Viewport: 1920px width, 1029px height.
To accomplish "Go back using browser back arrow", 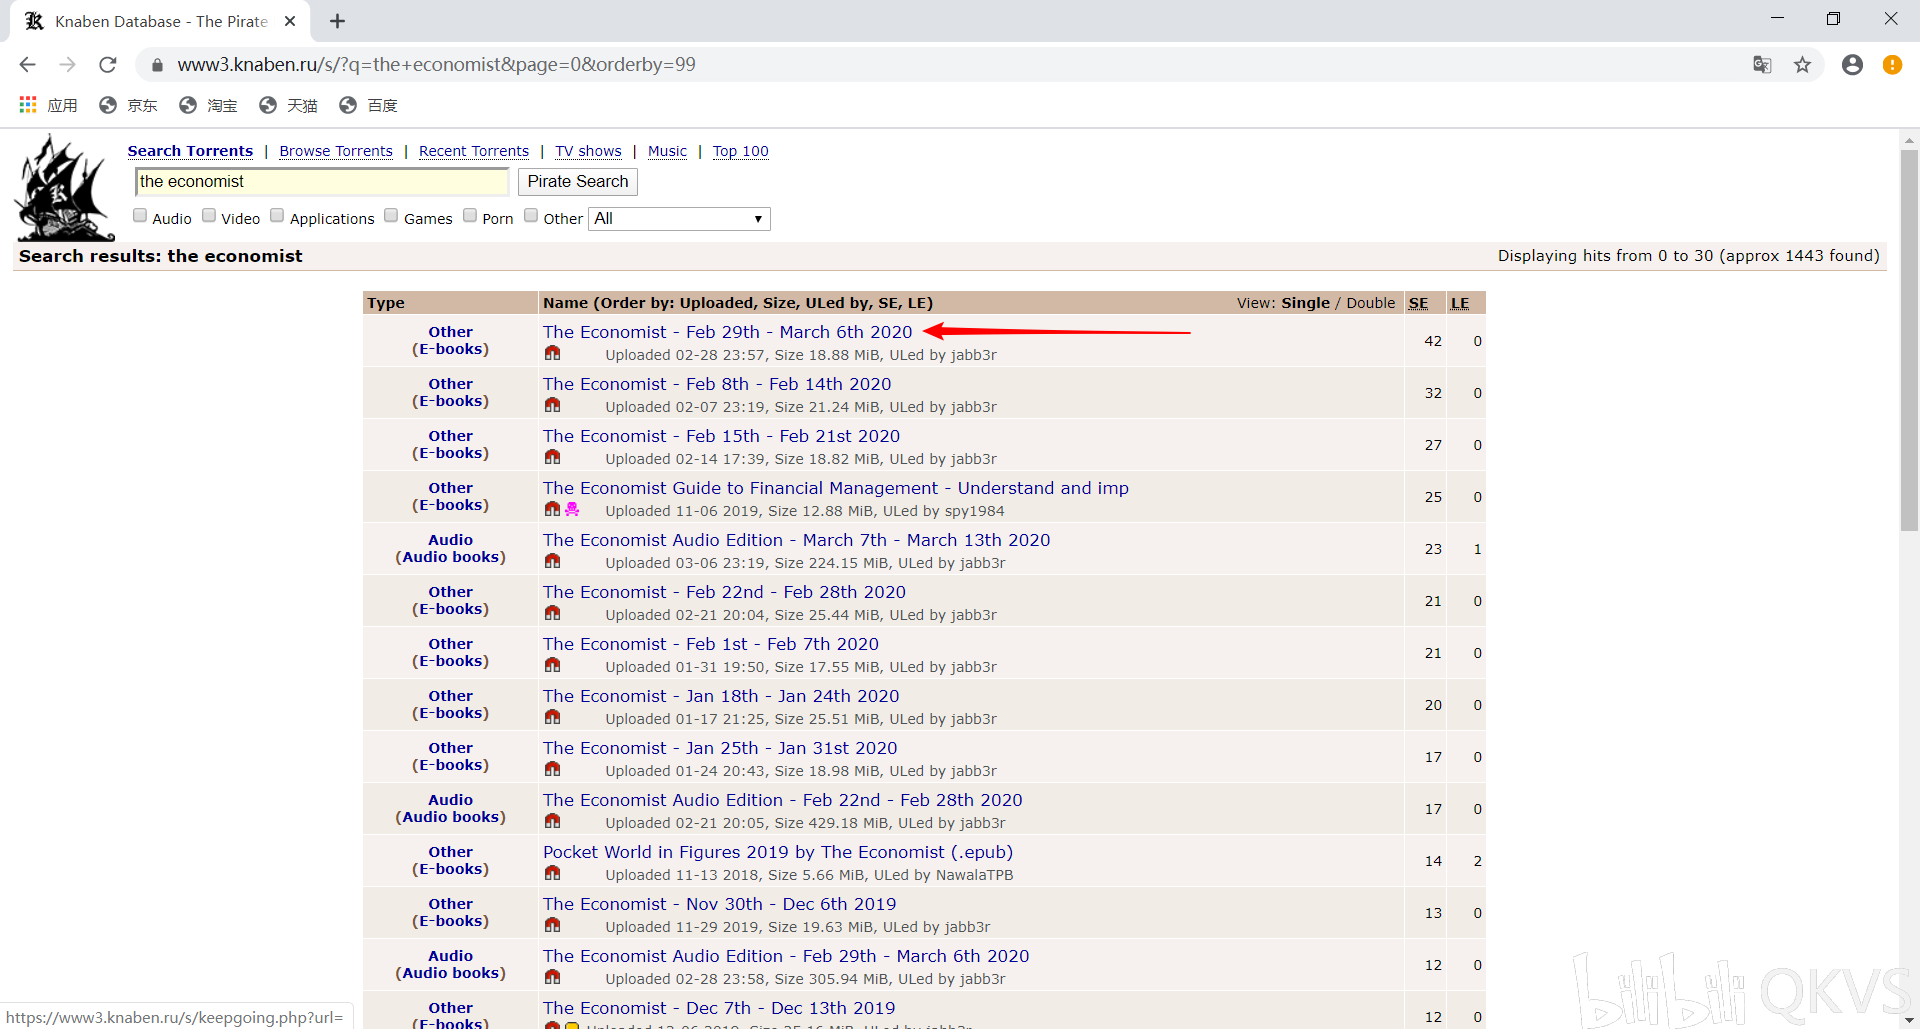I will (x=28, y=65).
